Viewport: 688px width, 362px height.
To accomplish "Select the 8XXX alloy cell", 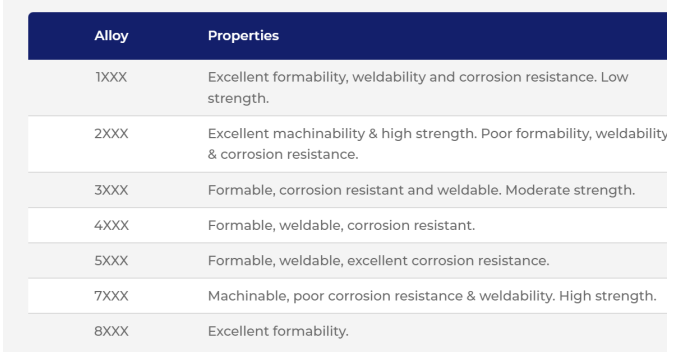I will tap(111, 331).
